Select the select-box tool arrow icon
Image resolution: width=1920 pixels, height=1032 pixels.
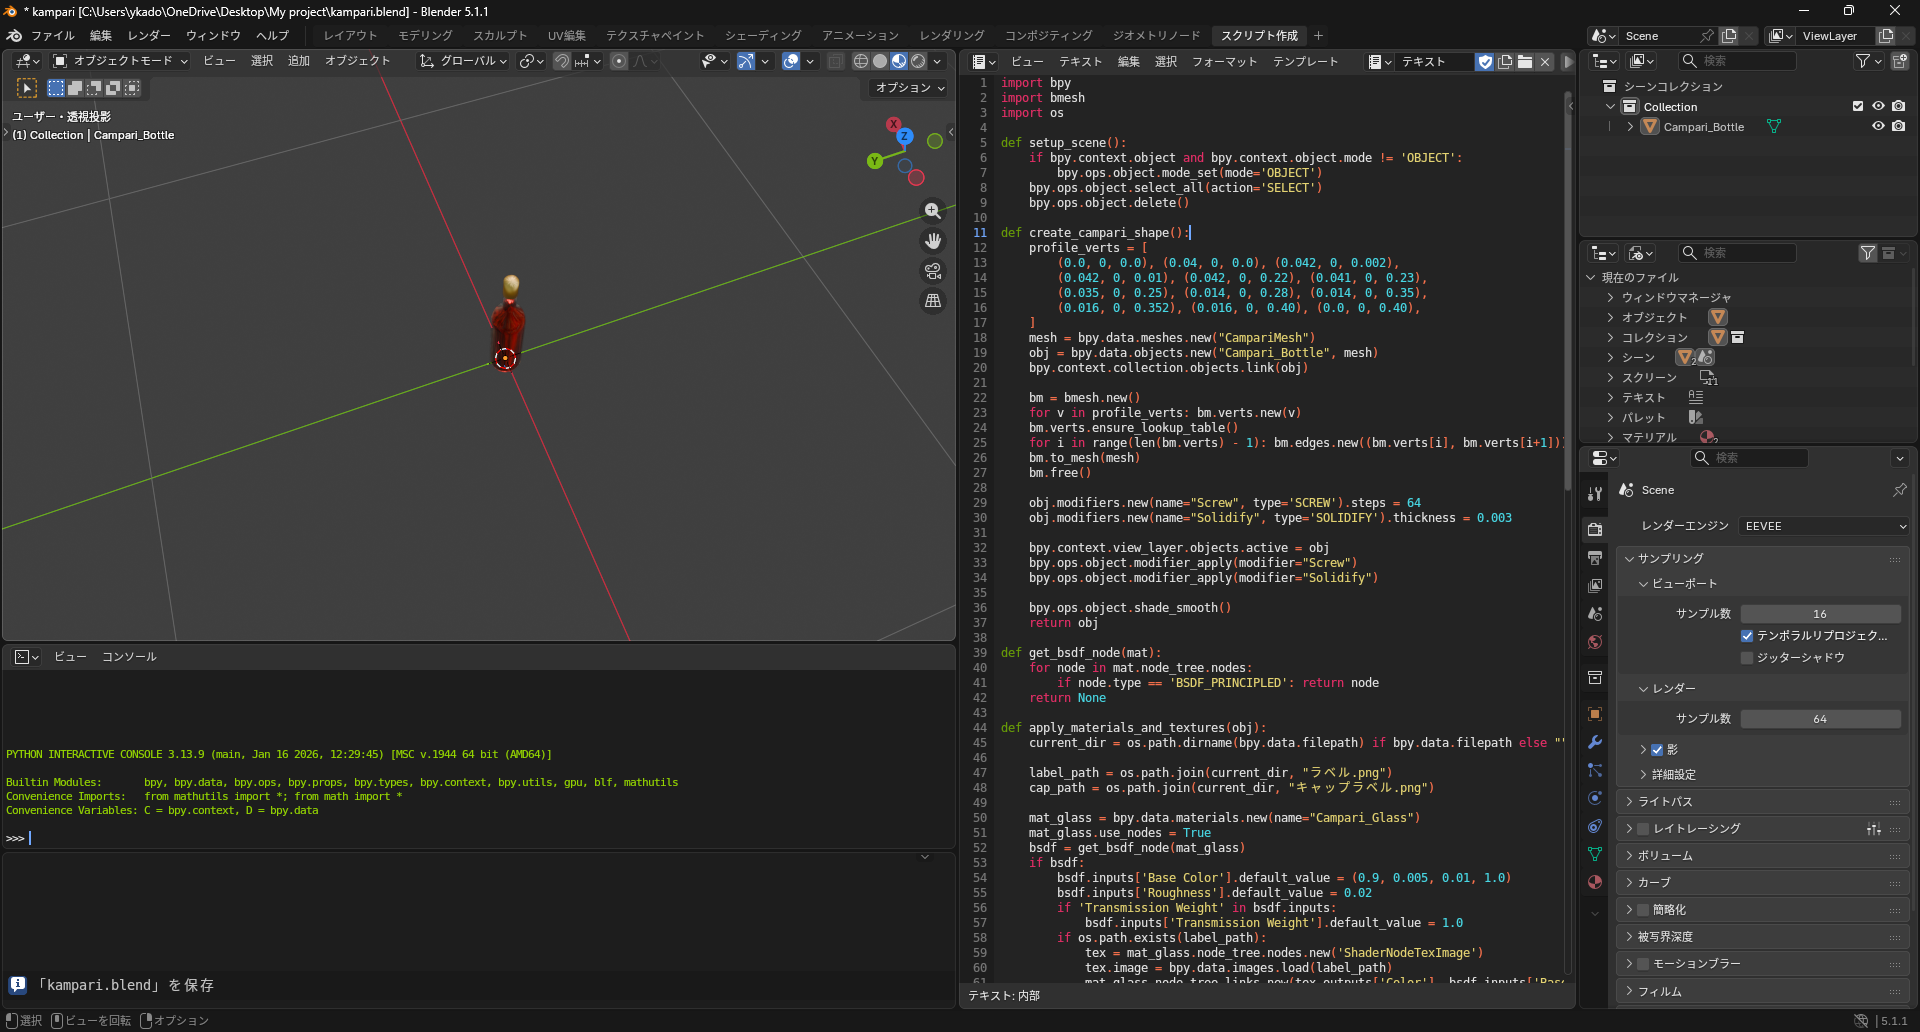point(27,88)
